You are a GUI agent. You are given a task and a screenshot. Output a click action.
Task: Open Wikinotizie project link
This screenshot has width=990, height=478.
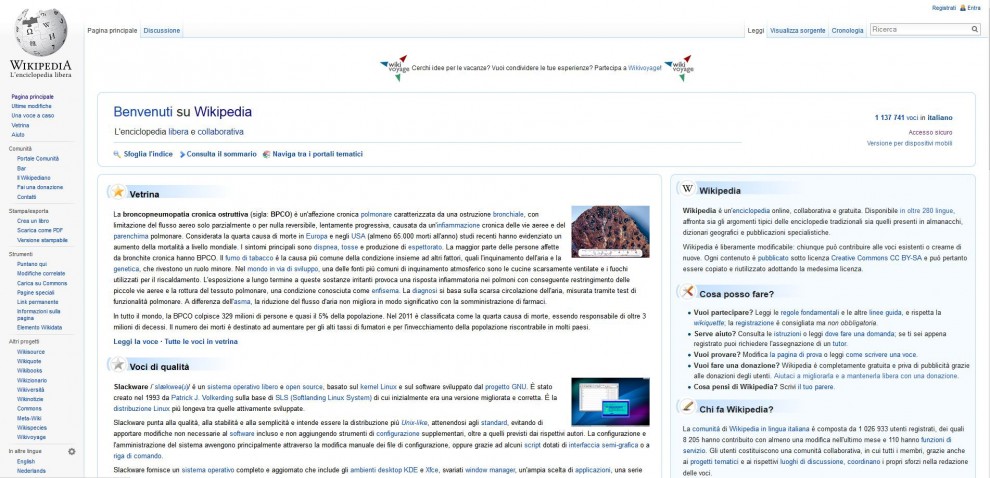click(30, 400)
